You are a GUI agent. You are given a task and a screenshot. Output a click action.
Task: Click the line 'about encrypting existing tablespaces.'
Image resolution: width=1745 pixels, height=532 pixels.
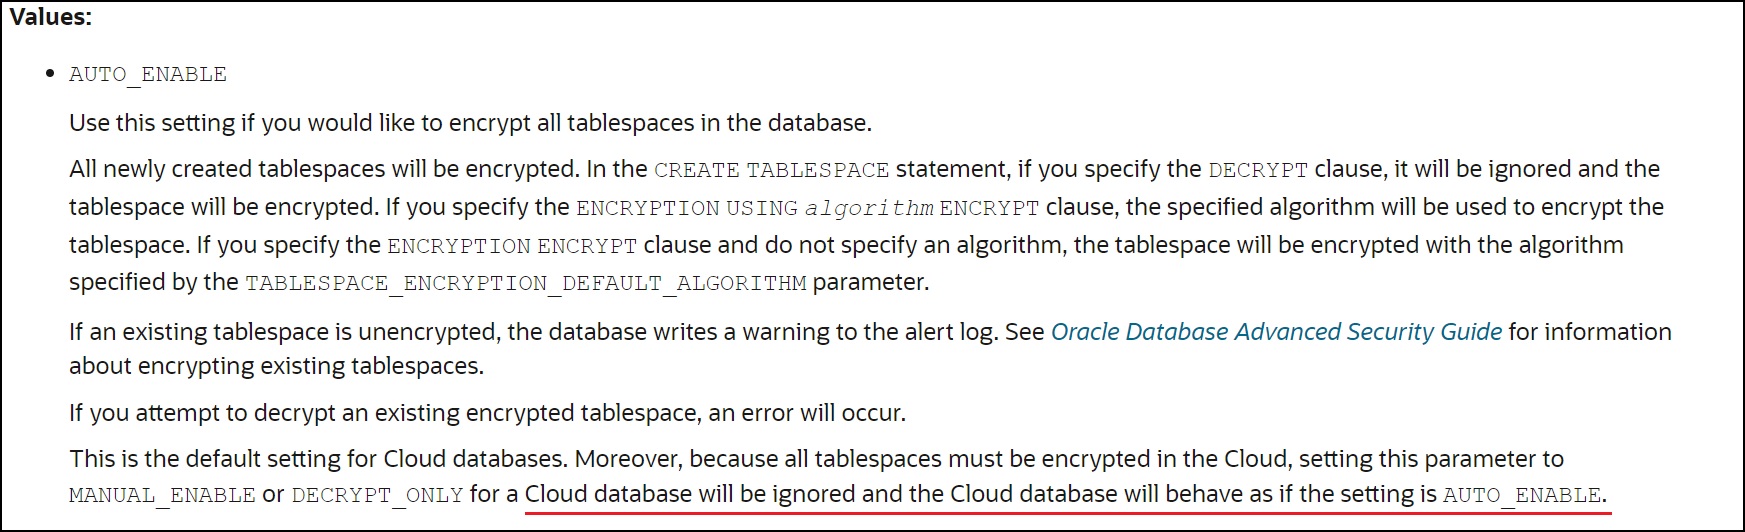[x=277, y=366]
